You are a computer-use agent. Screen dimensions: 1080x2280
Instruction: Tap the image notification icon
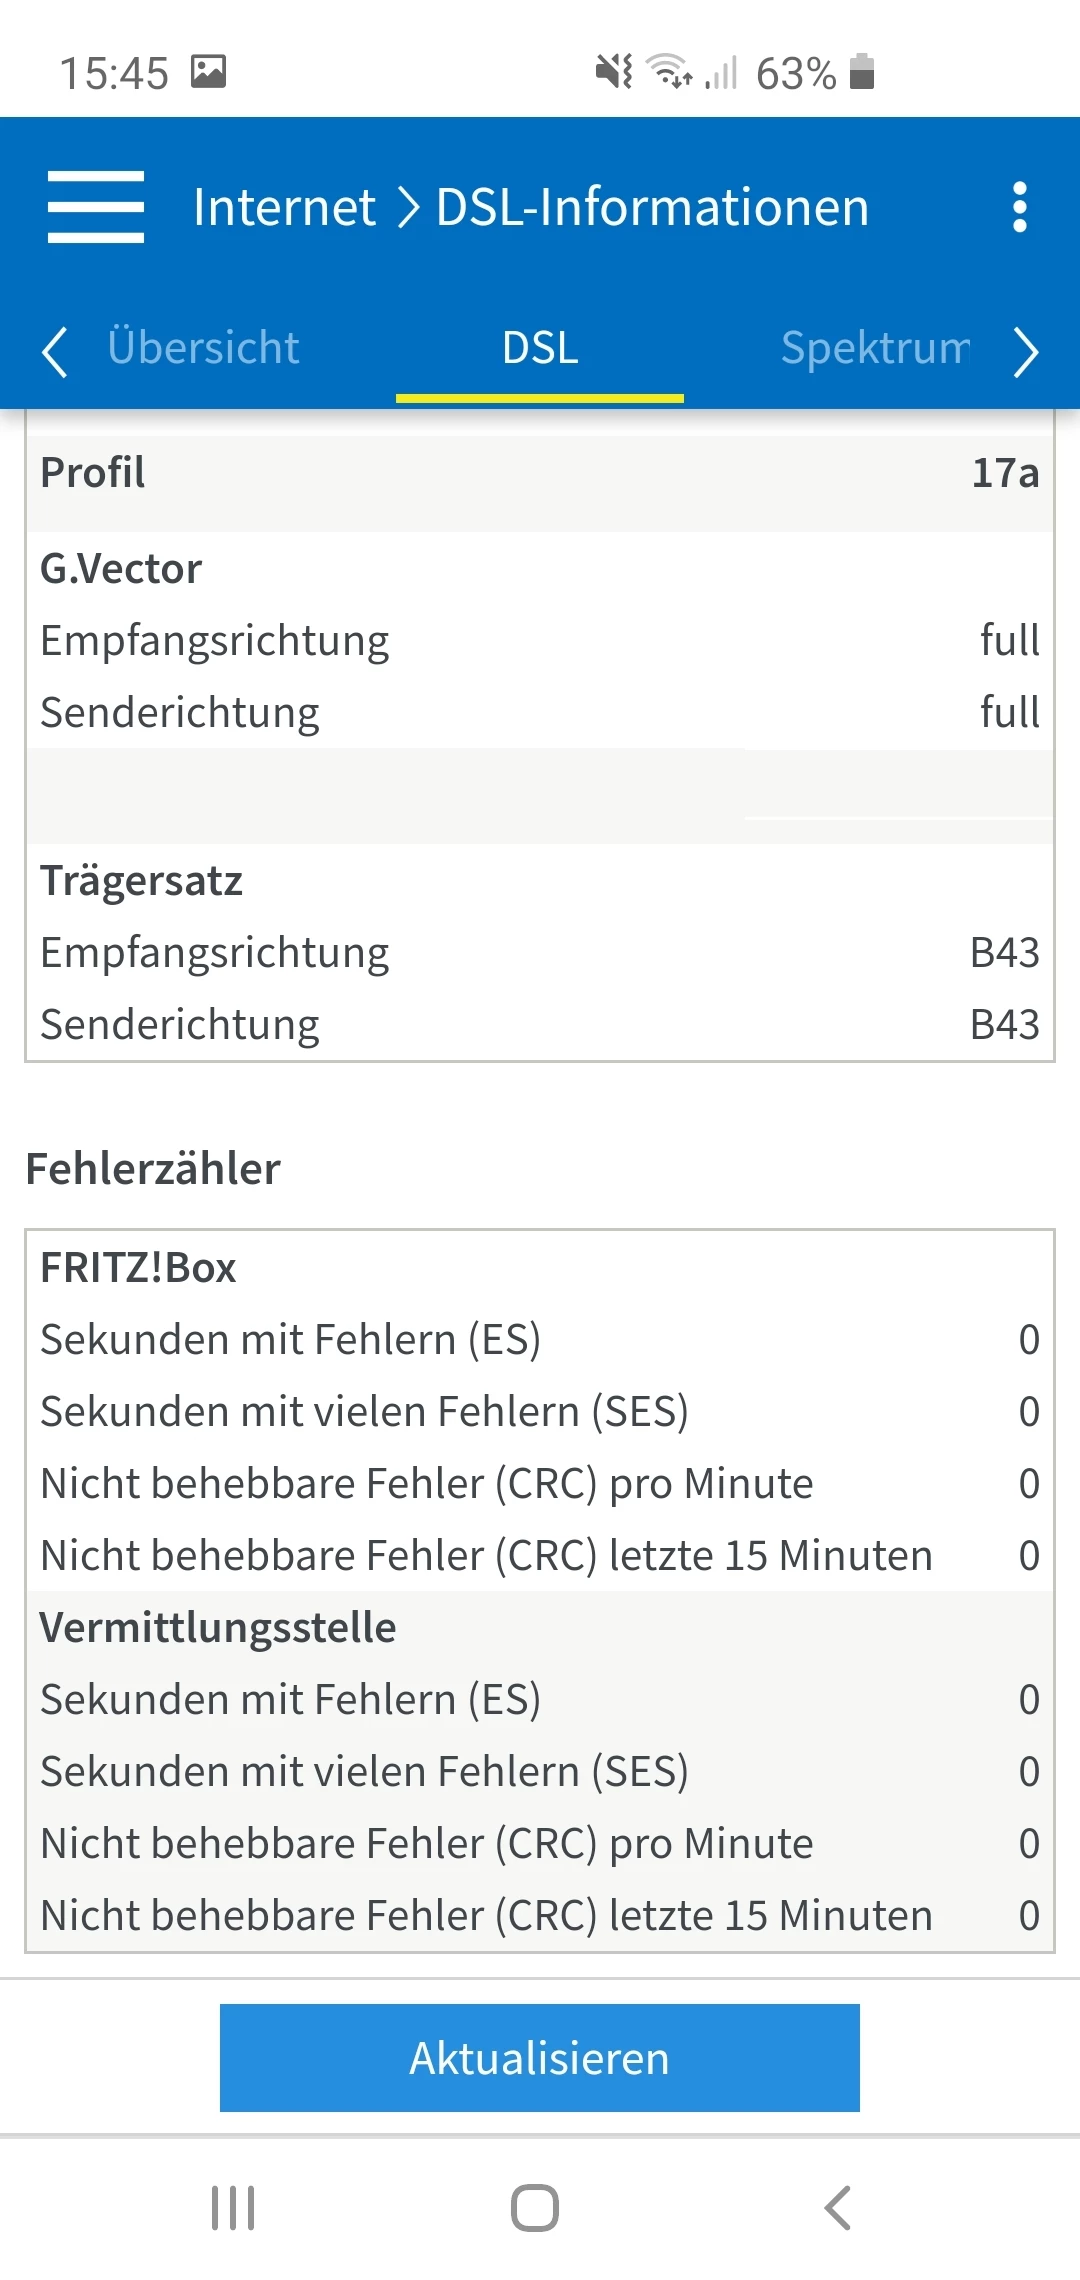pos(209,72)
